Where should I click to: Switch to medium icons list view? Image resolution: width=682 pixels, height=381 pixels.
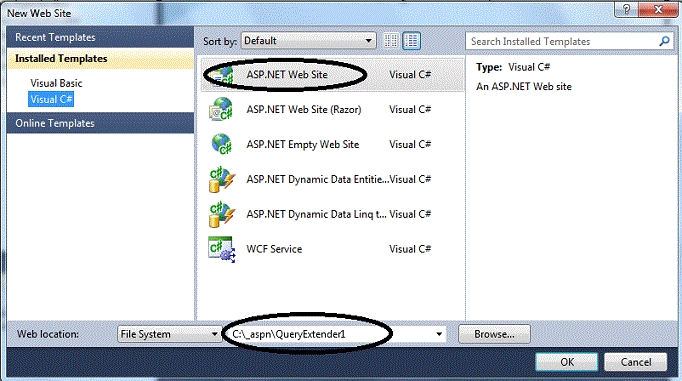pos(411,41)
